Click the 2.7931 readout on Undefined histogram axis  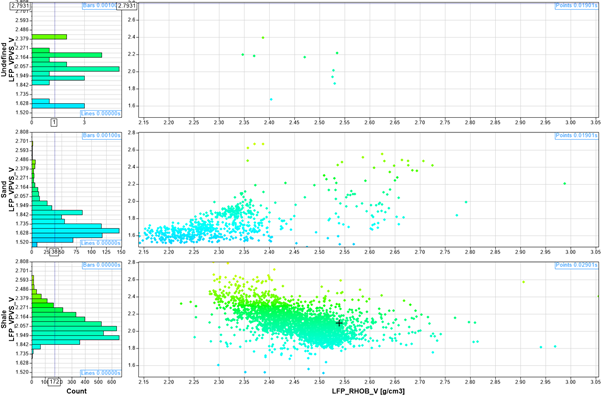click(x=21, y=6)
